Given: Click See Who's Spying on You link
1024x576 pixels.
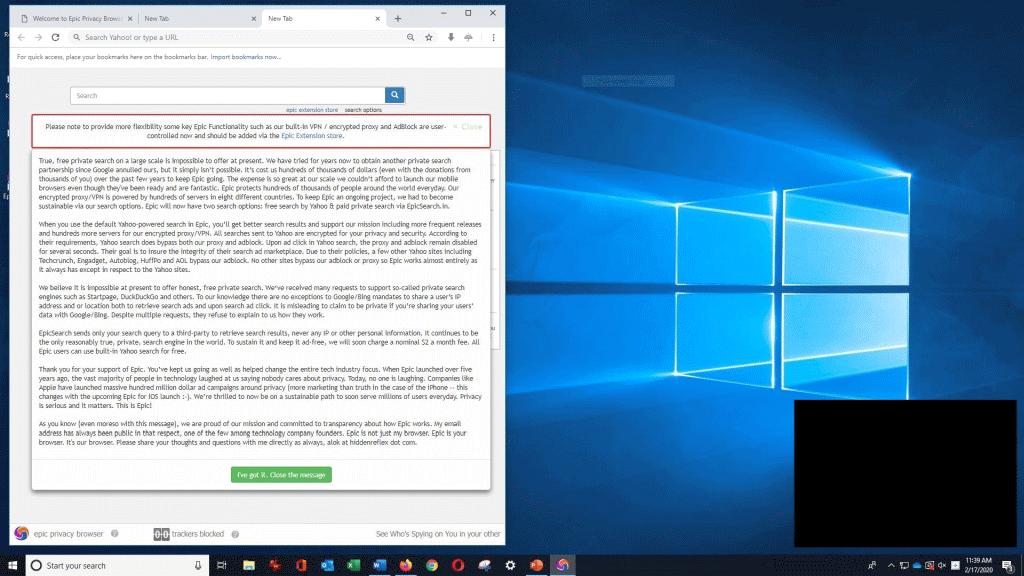Looking at the screenshot, I should 438,534.
